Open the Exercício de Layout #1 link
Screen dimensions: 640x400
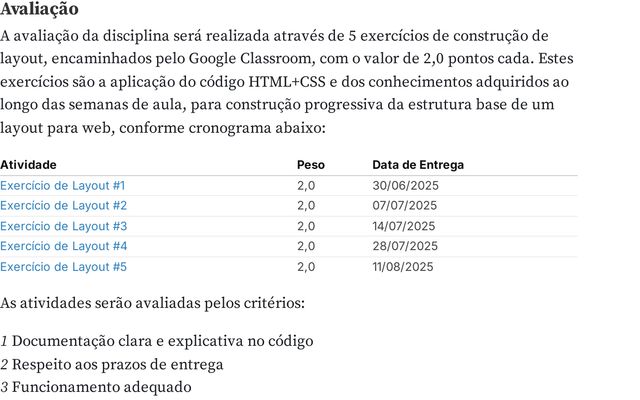click(x=63, y=186)
